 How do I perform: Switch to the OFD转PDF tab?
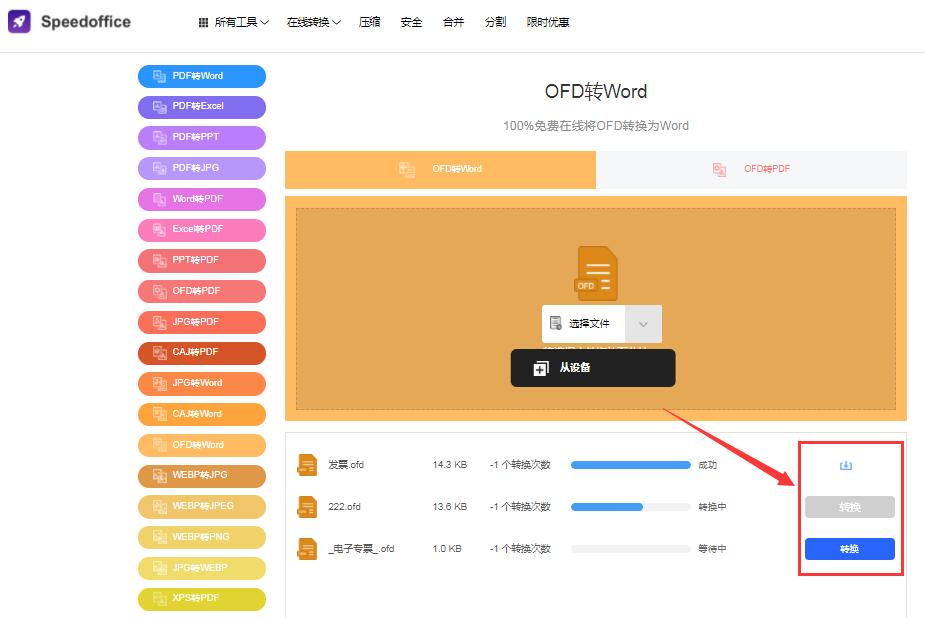point(751,170)
